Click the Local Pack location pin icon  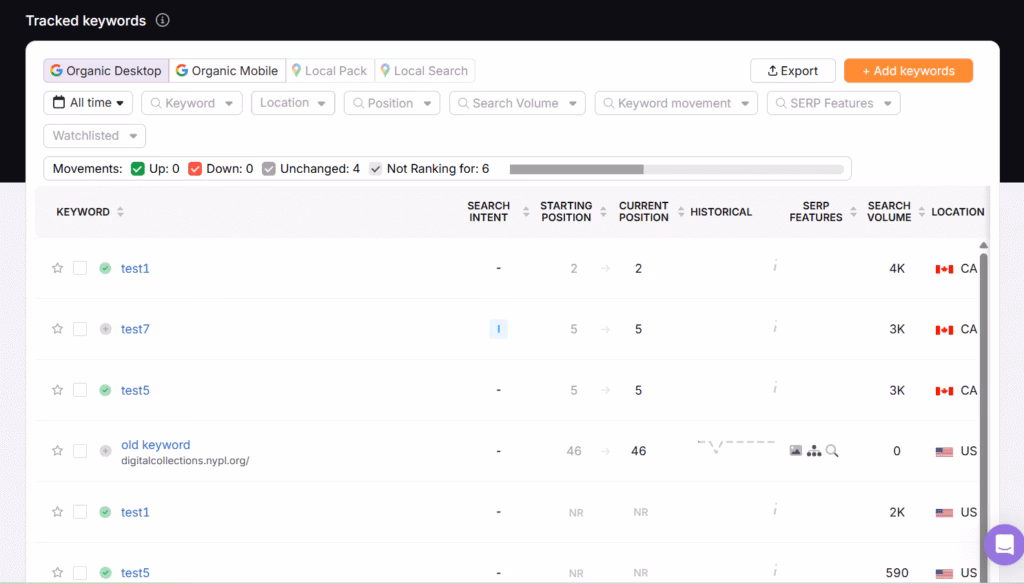pos(297,70)
